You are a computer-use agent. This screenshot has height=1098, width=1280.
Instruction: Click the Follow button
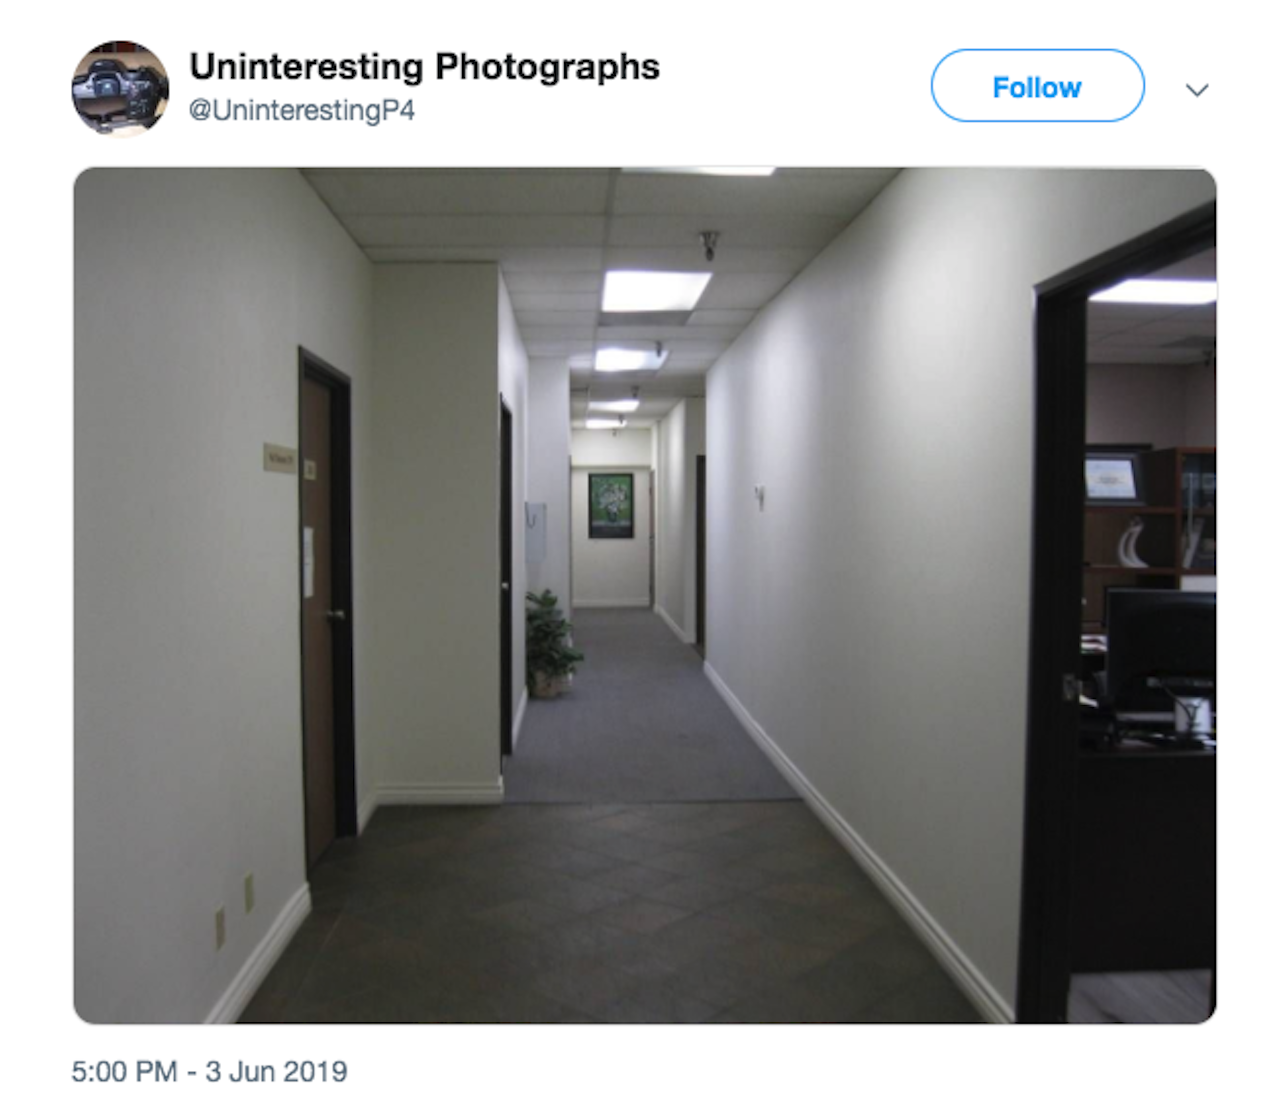1037,87
